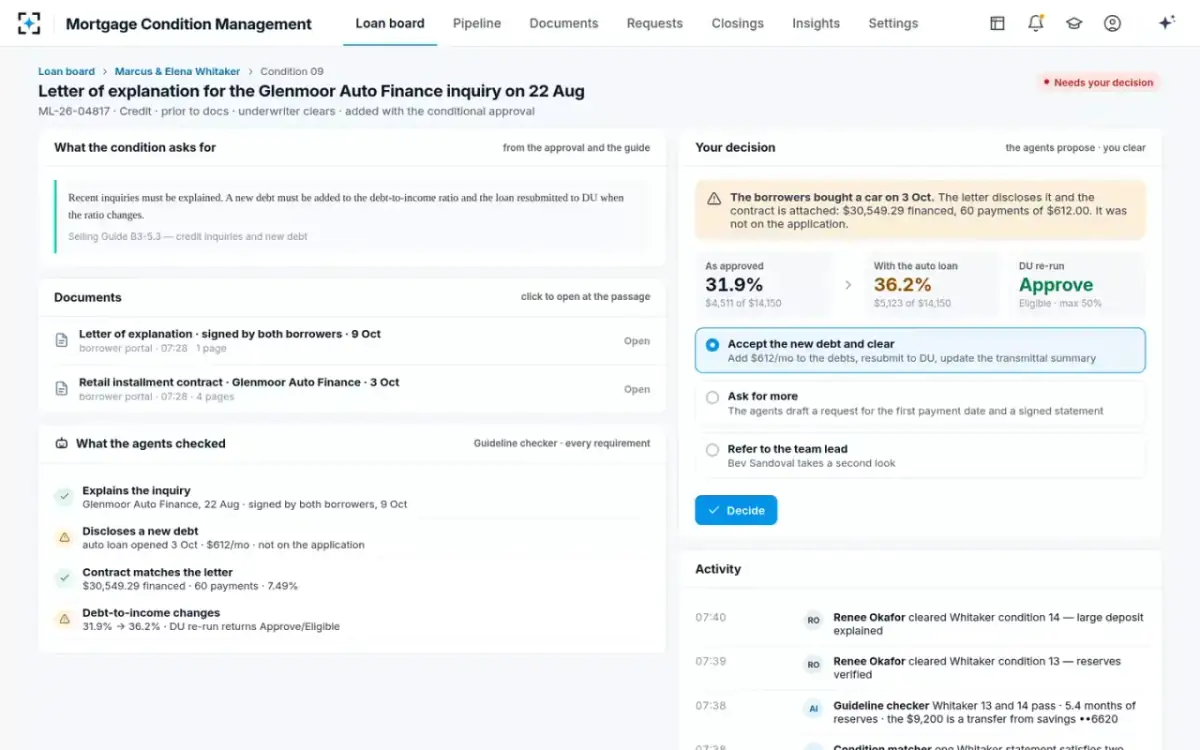Click the Retail installment contract file icon

61,389
